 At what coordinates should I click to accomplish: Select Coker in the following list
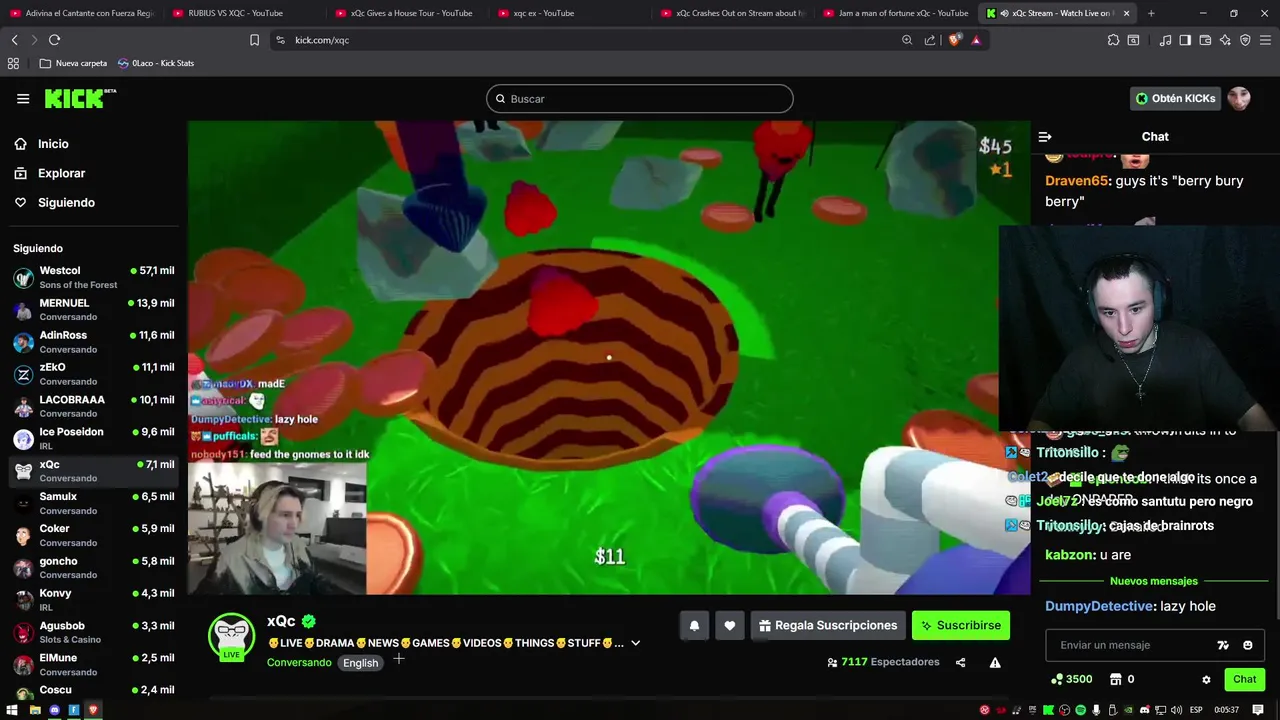tap(93, 535)
